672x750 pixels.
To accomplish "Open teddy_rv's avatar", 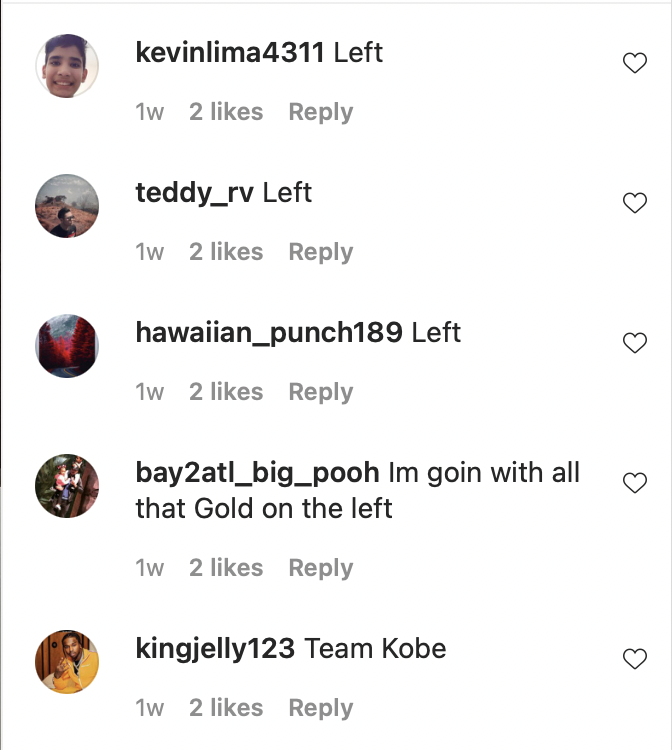I will click(x=67, y=206).
